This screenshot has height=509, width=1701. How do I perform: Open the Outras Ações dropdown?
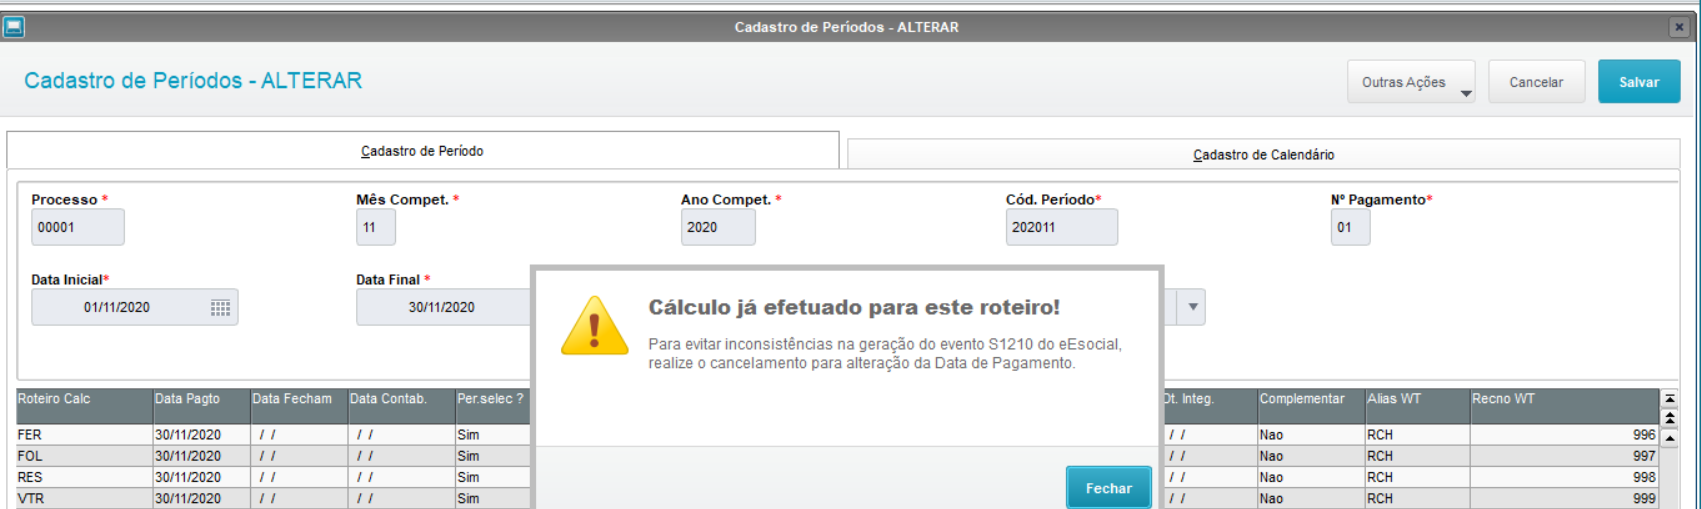point(1411,82)
